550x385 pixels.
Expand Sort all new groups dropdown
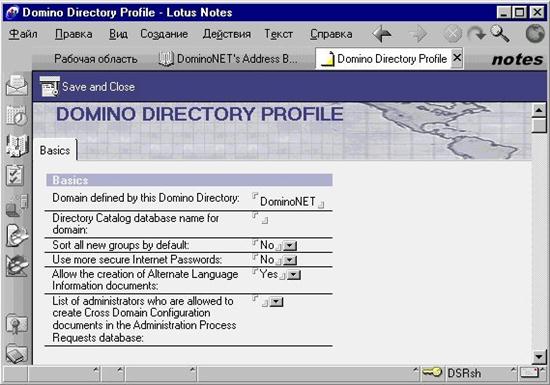point(290,246)
